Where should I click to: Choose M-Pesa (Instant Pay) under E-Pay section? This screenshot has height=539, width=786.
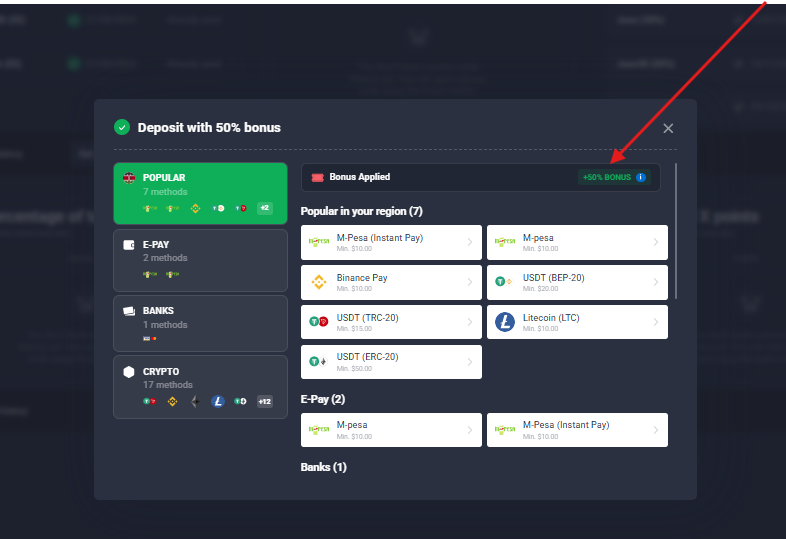577,430
